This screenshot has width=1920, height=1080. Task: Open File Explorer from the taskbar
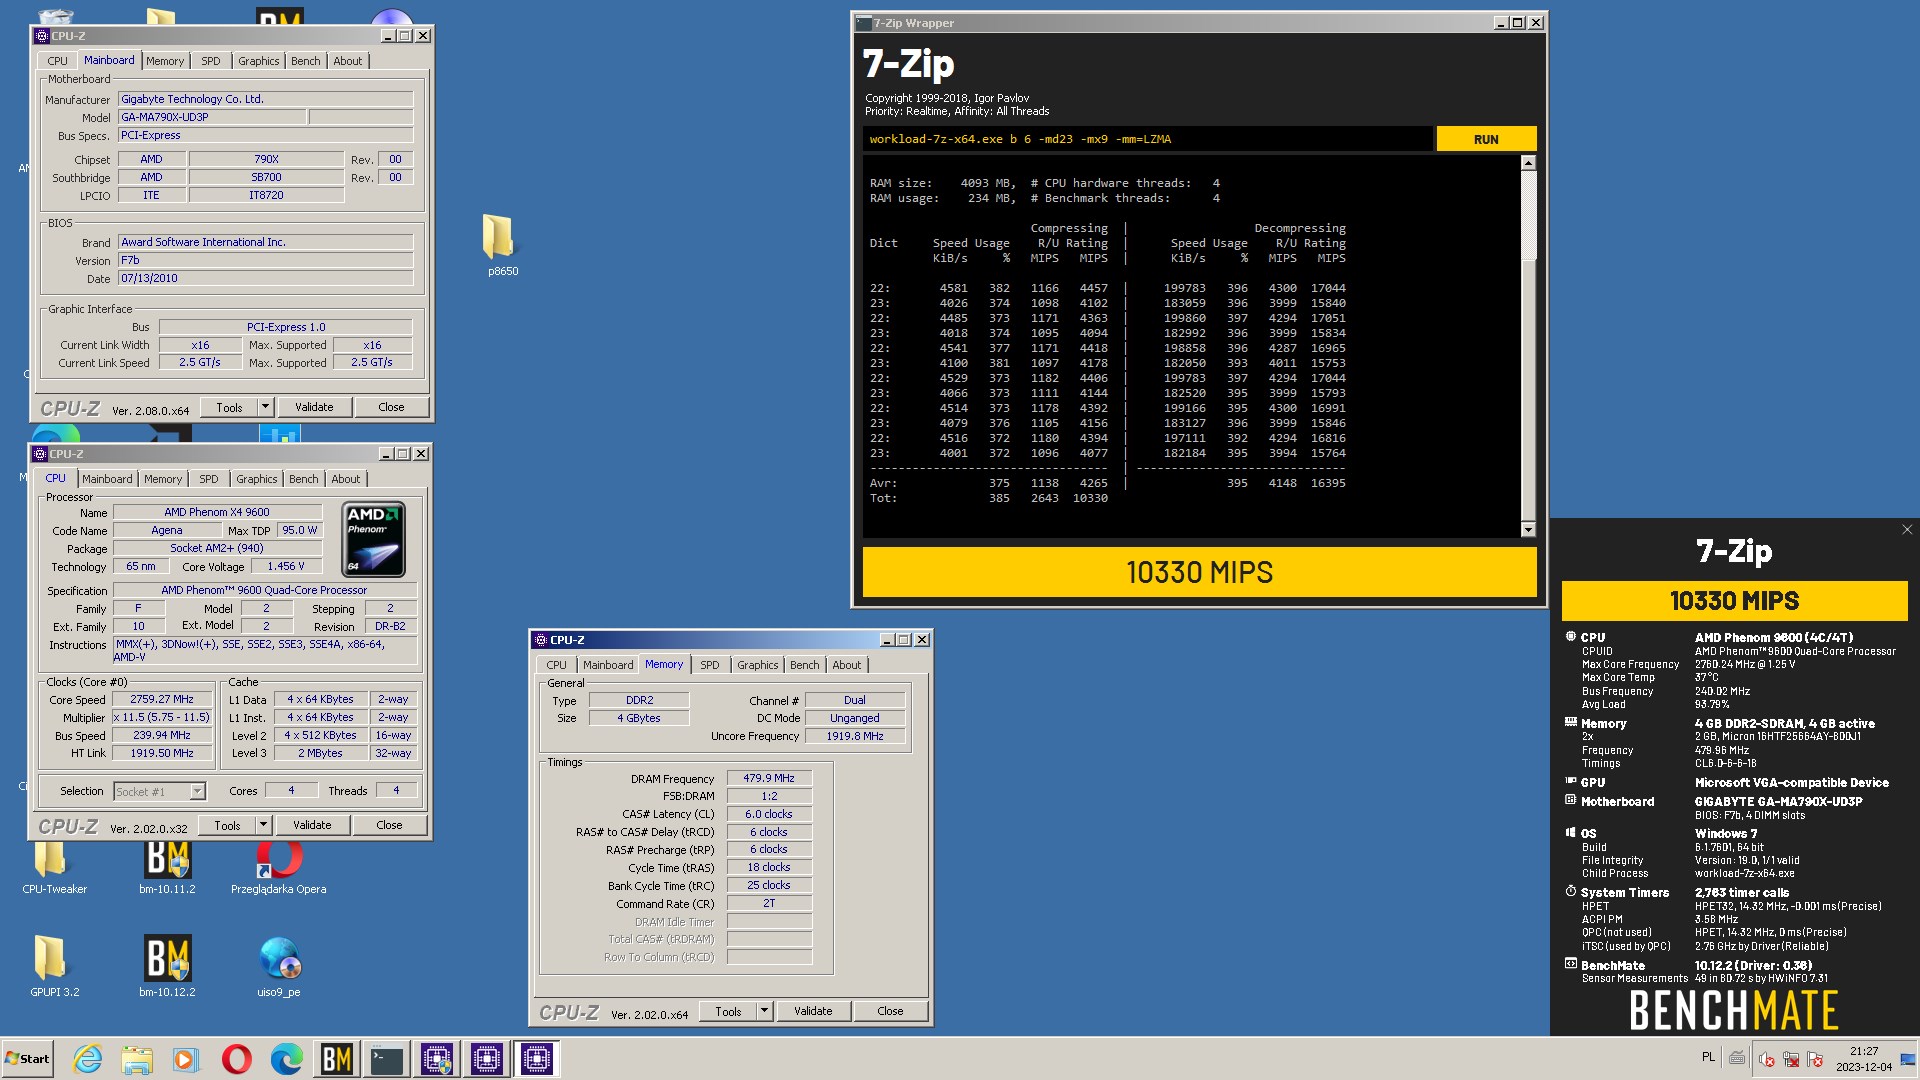(137, 1058)
